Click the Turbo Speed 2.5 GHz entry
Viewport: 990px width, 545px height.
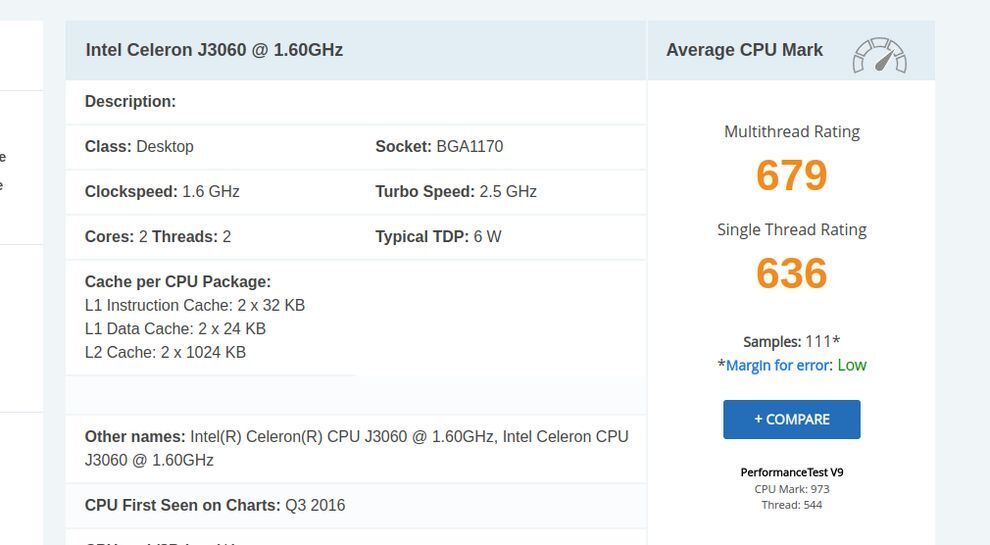pyautogui.click(x=456, y=192)
